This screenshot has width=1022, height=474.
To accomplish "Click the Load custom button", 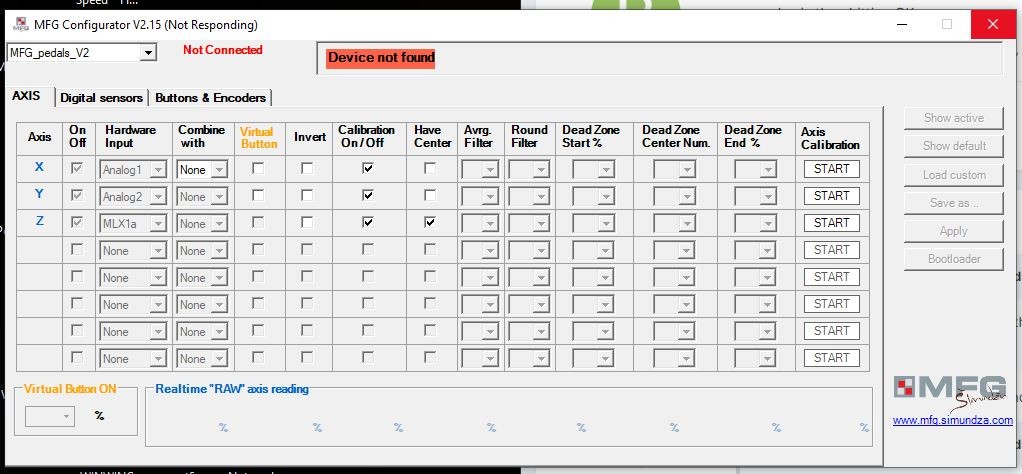I will pos(954,175).
